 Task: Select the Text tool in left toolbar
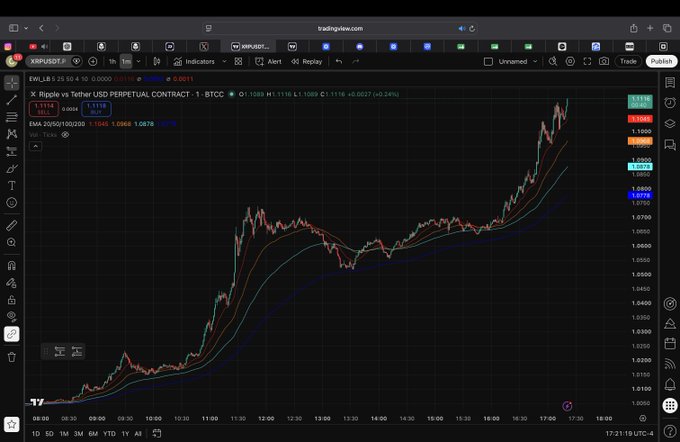12,186
